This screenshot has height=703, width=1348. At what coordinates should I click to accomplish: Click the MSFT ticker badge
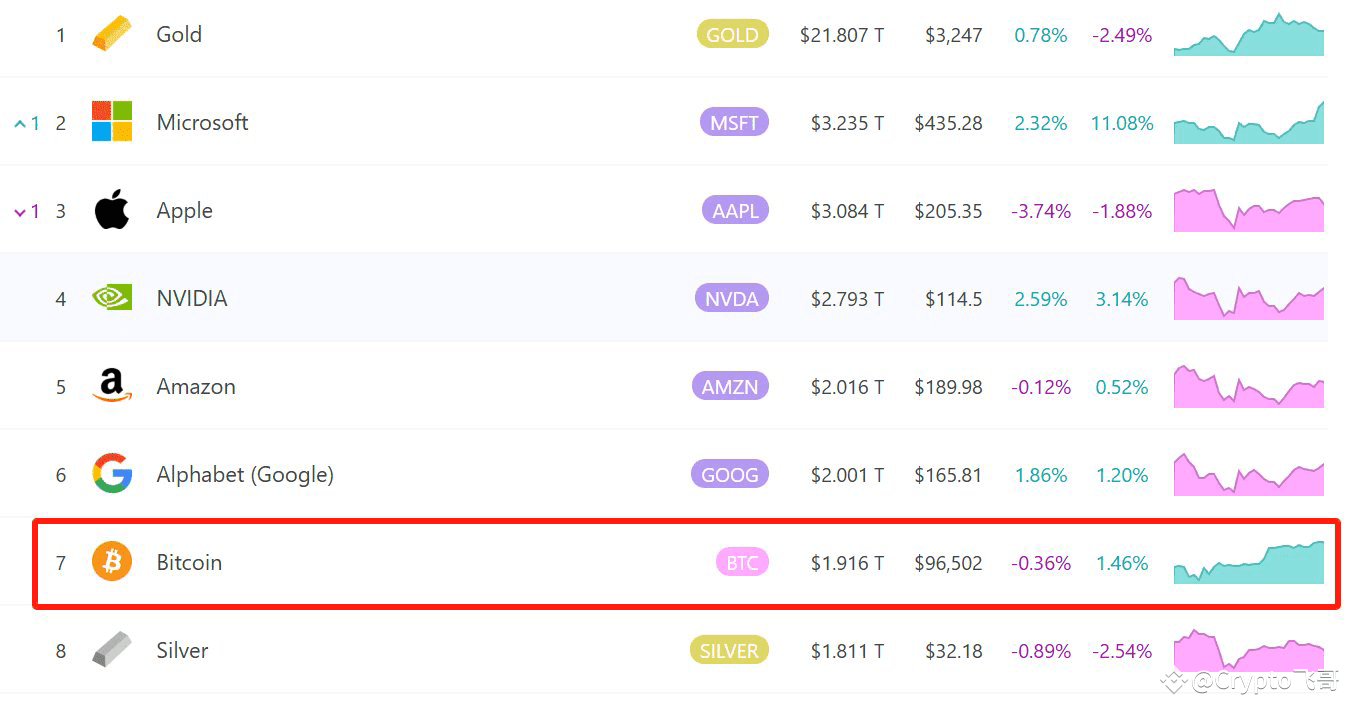pyautogui.click(x=734, y=122)
